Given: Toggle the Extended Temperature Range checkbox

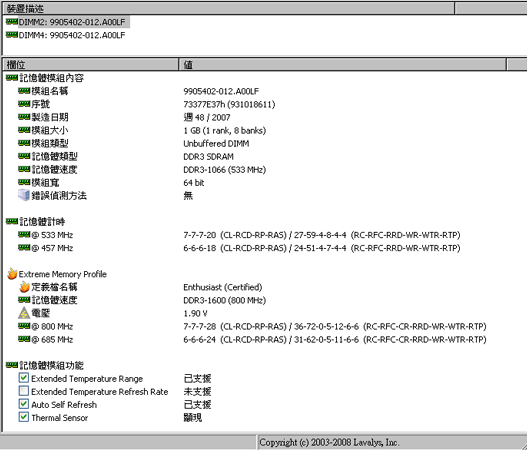Looking at the screenshot, I should click(x=24, y=378).
